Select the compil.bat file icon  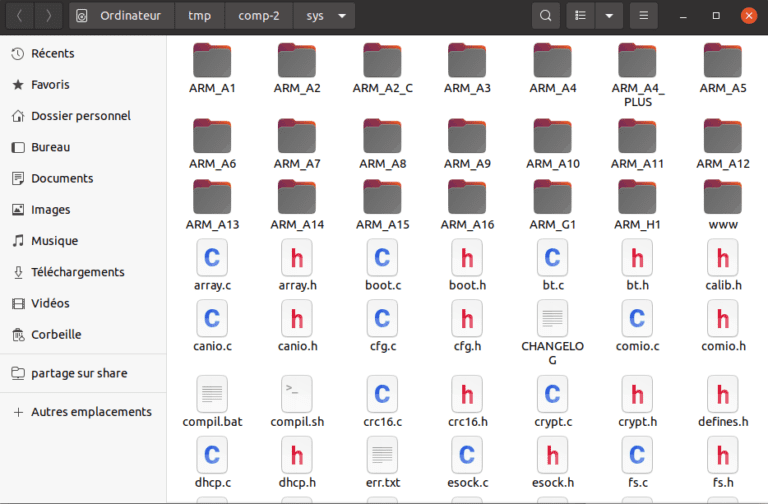pos(212,394)
